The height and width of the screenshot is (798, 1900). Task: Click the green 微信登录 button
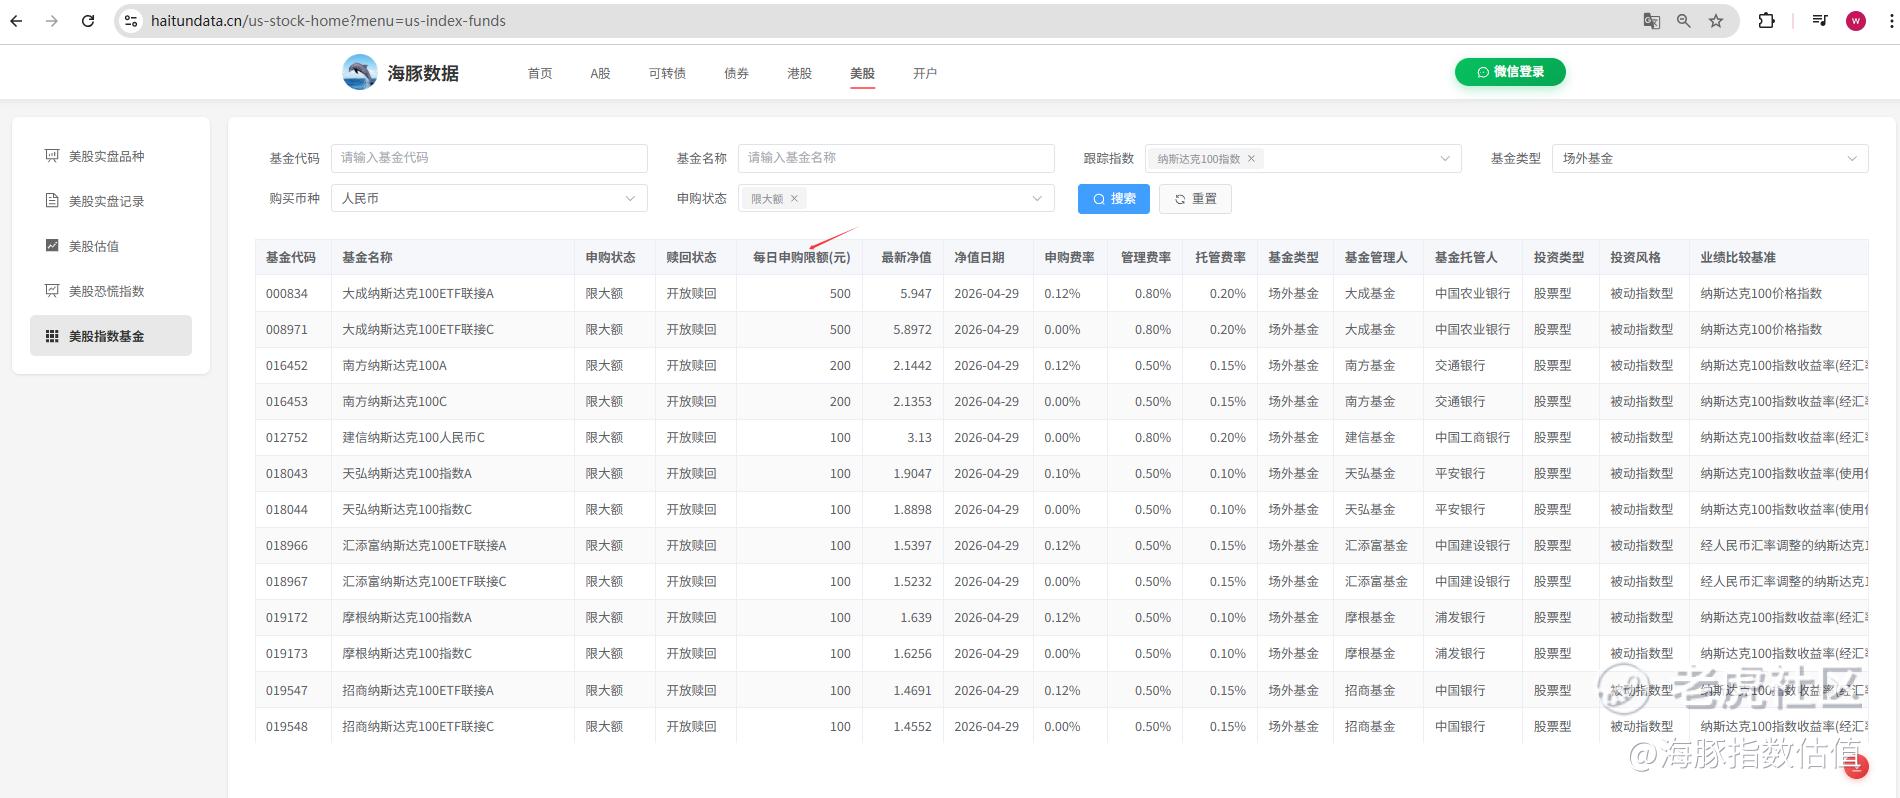tap(1510, 72)
